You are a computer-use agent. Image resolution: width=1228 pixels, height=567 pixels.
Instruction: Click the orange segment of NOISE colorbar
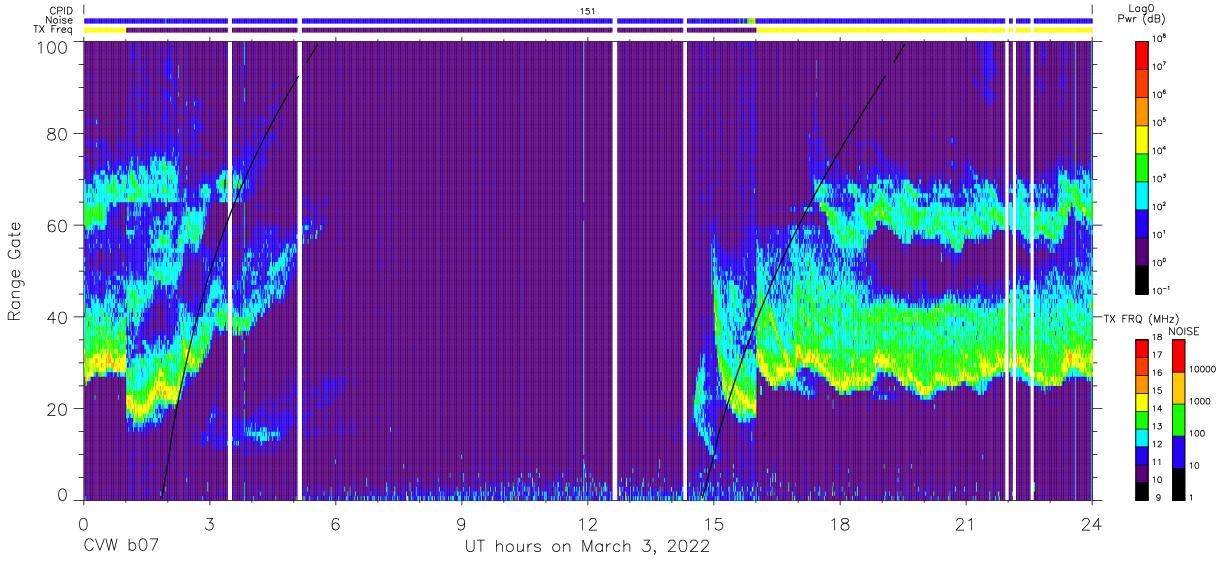pyautogui.click(x=1177, y=387)
